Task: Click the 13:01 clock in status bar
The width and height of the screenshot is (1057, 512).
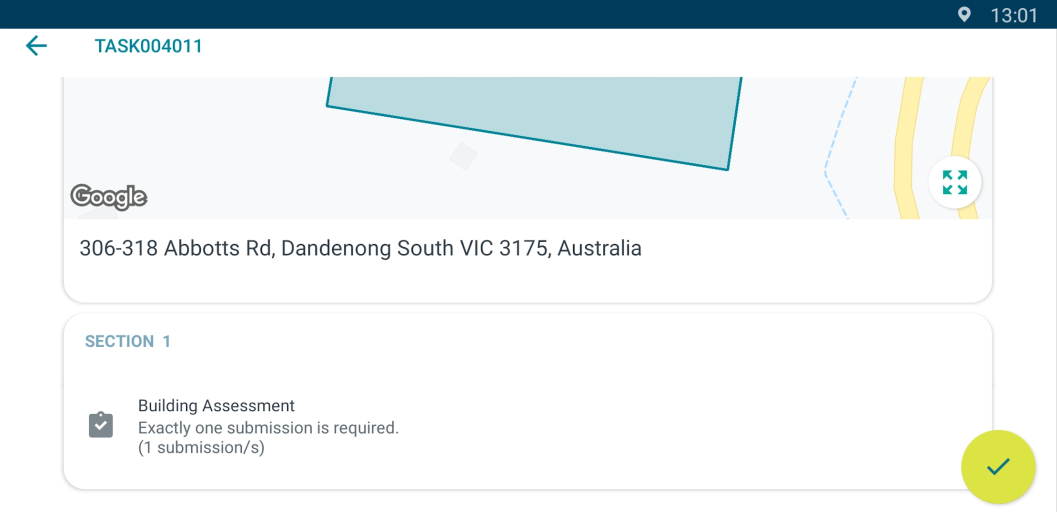Action: pos(1013,15)
